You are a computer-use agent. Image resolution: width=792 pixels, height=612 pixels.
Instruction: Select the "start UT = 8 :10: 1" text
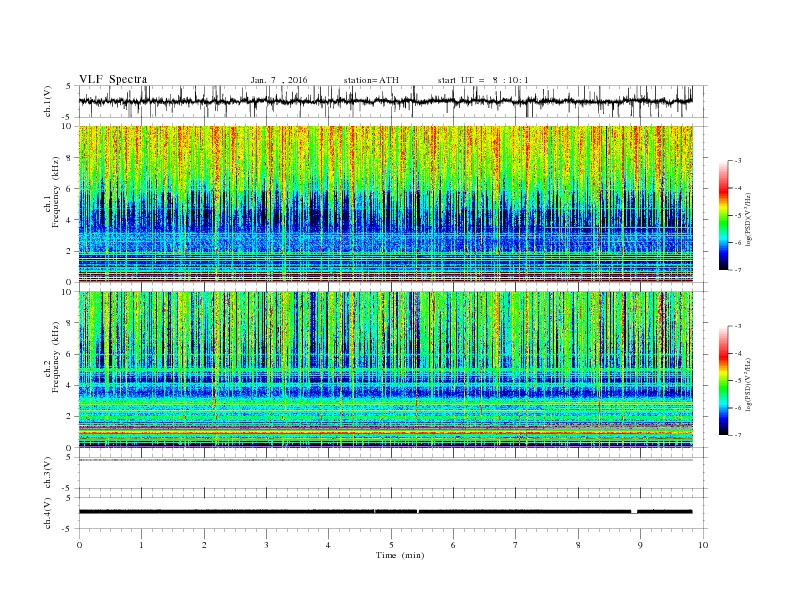(483, 80)
